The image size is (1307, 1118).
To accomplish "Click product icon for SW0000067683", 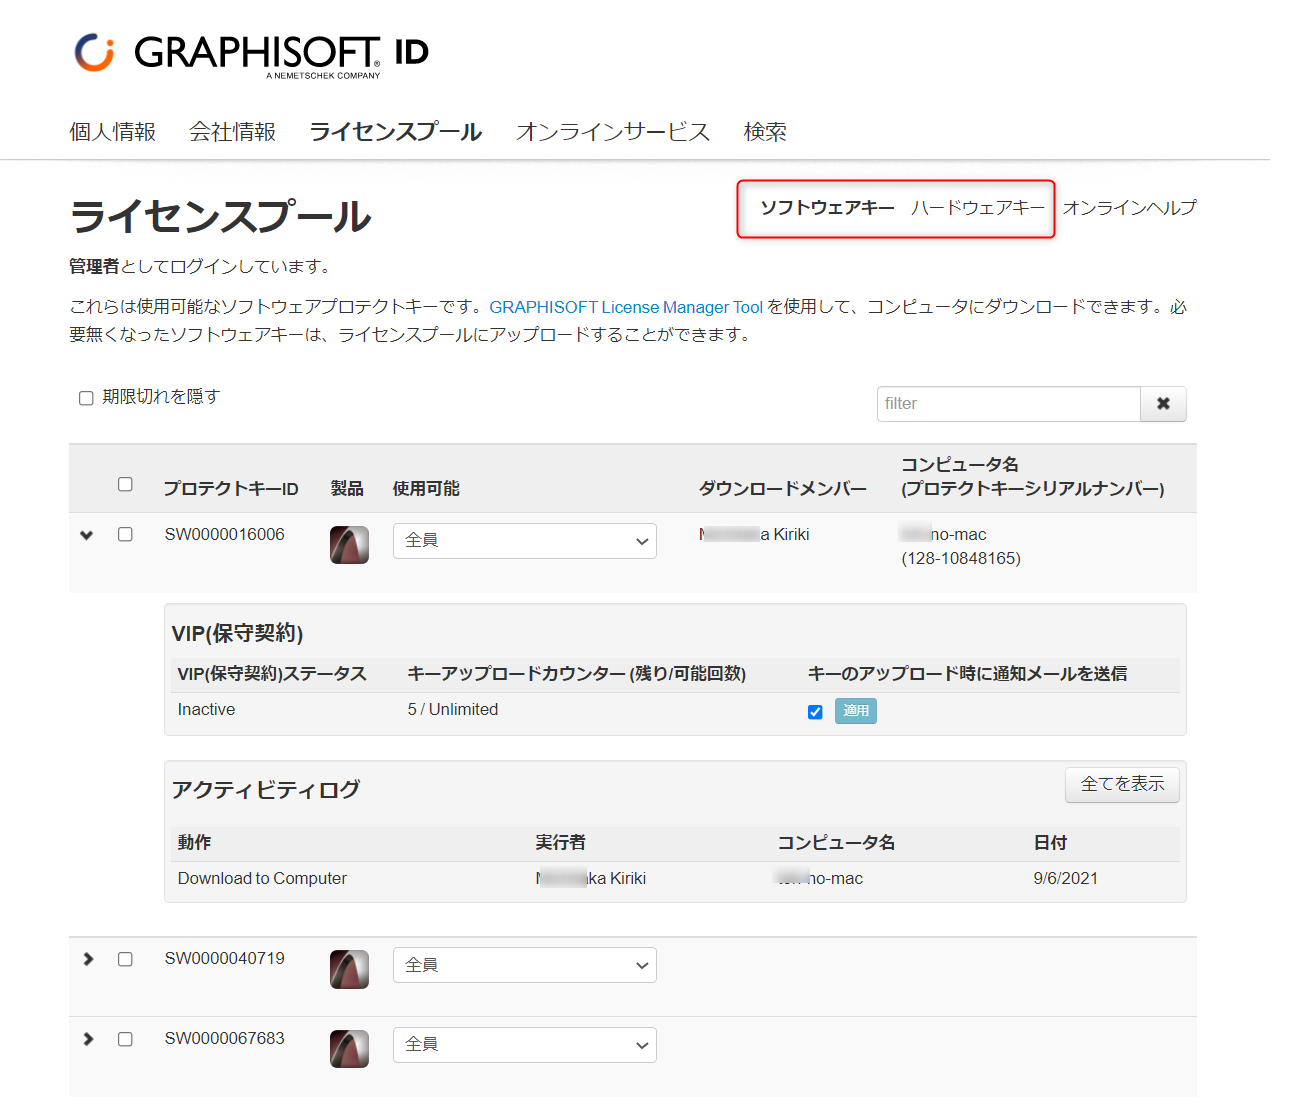I will [349, 1048].
